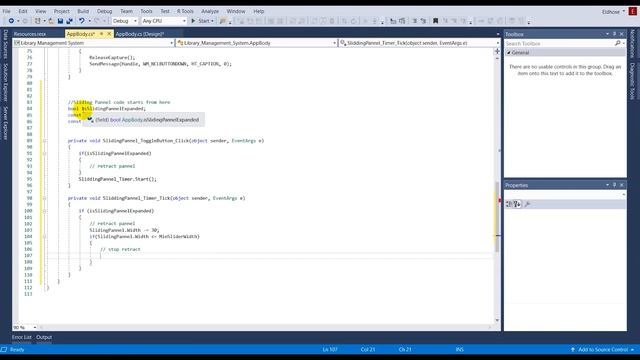Click the // stop retract comment line
The width and height of the screenshot is (640, 360).
click(x=120, y=249)
